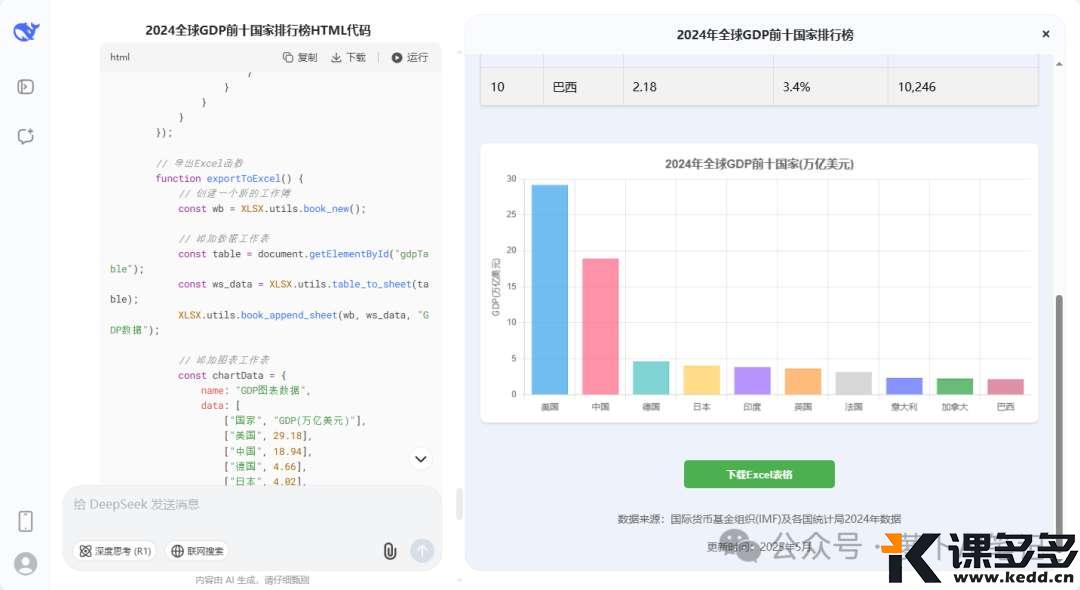Click the DeepSeek whale logo
The image size is (1080, 590).
tap(26, 31)
